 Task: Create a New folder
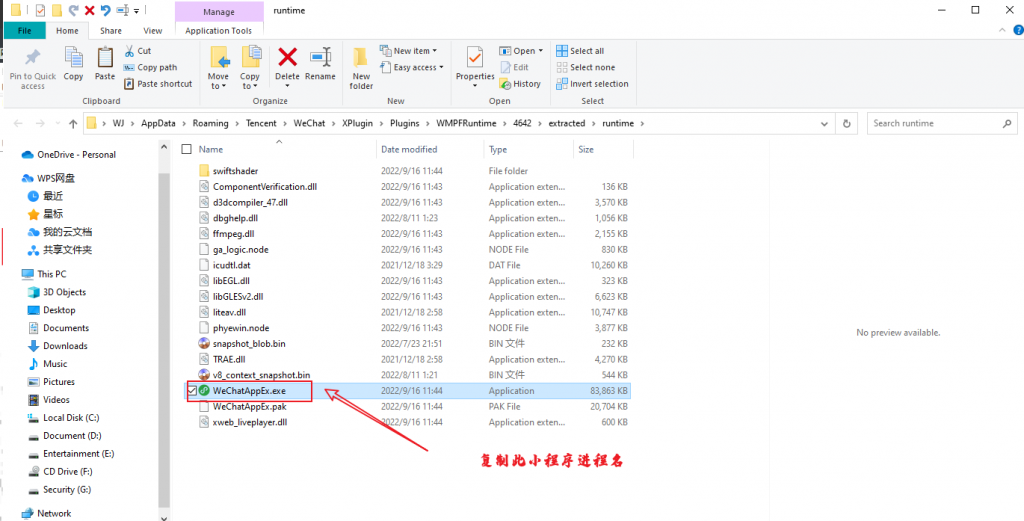361,67
